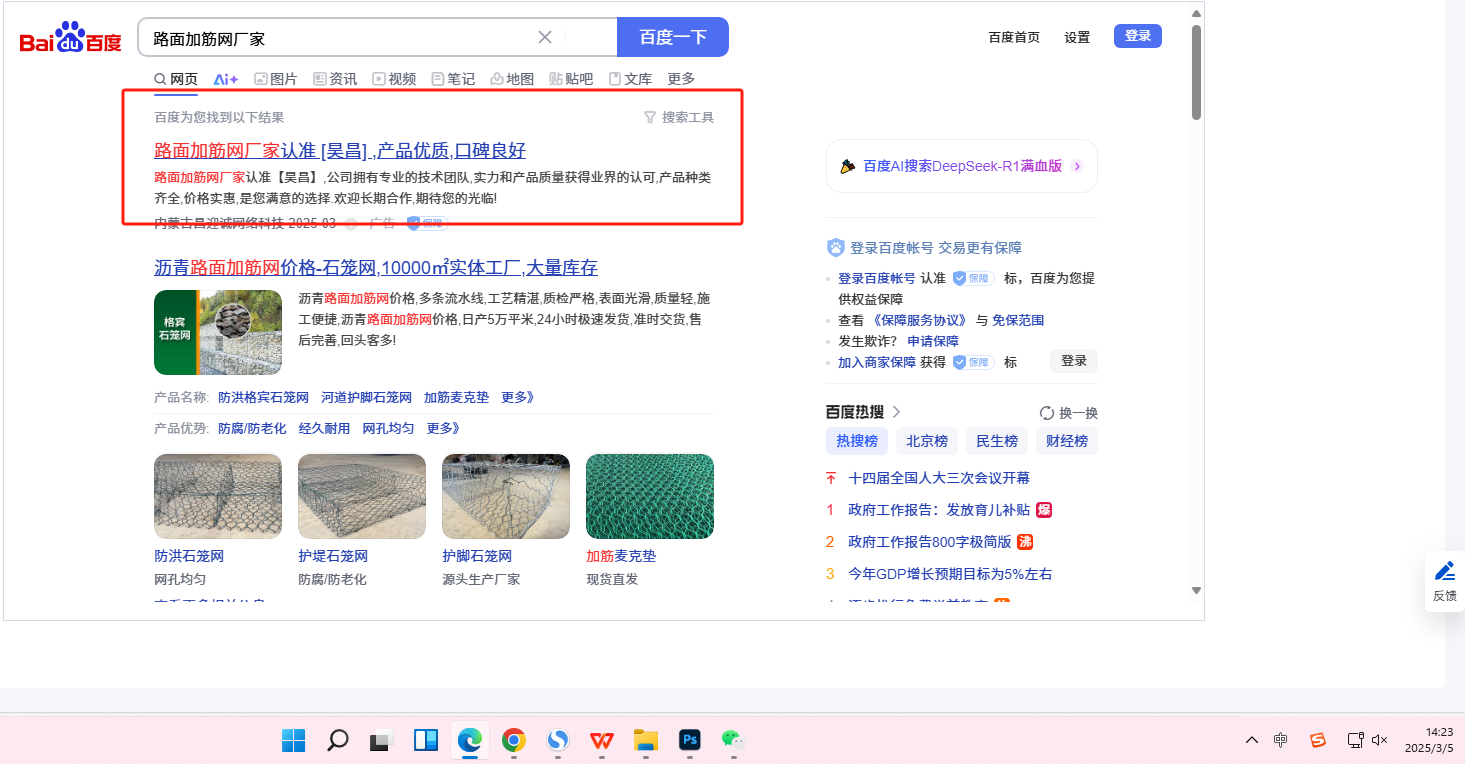The height and width of the screenshot is (764, 1465).
Task: Switch to the 视频 tab
Action: pos(394,79)
